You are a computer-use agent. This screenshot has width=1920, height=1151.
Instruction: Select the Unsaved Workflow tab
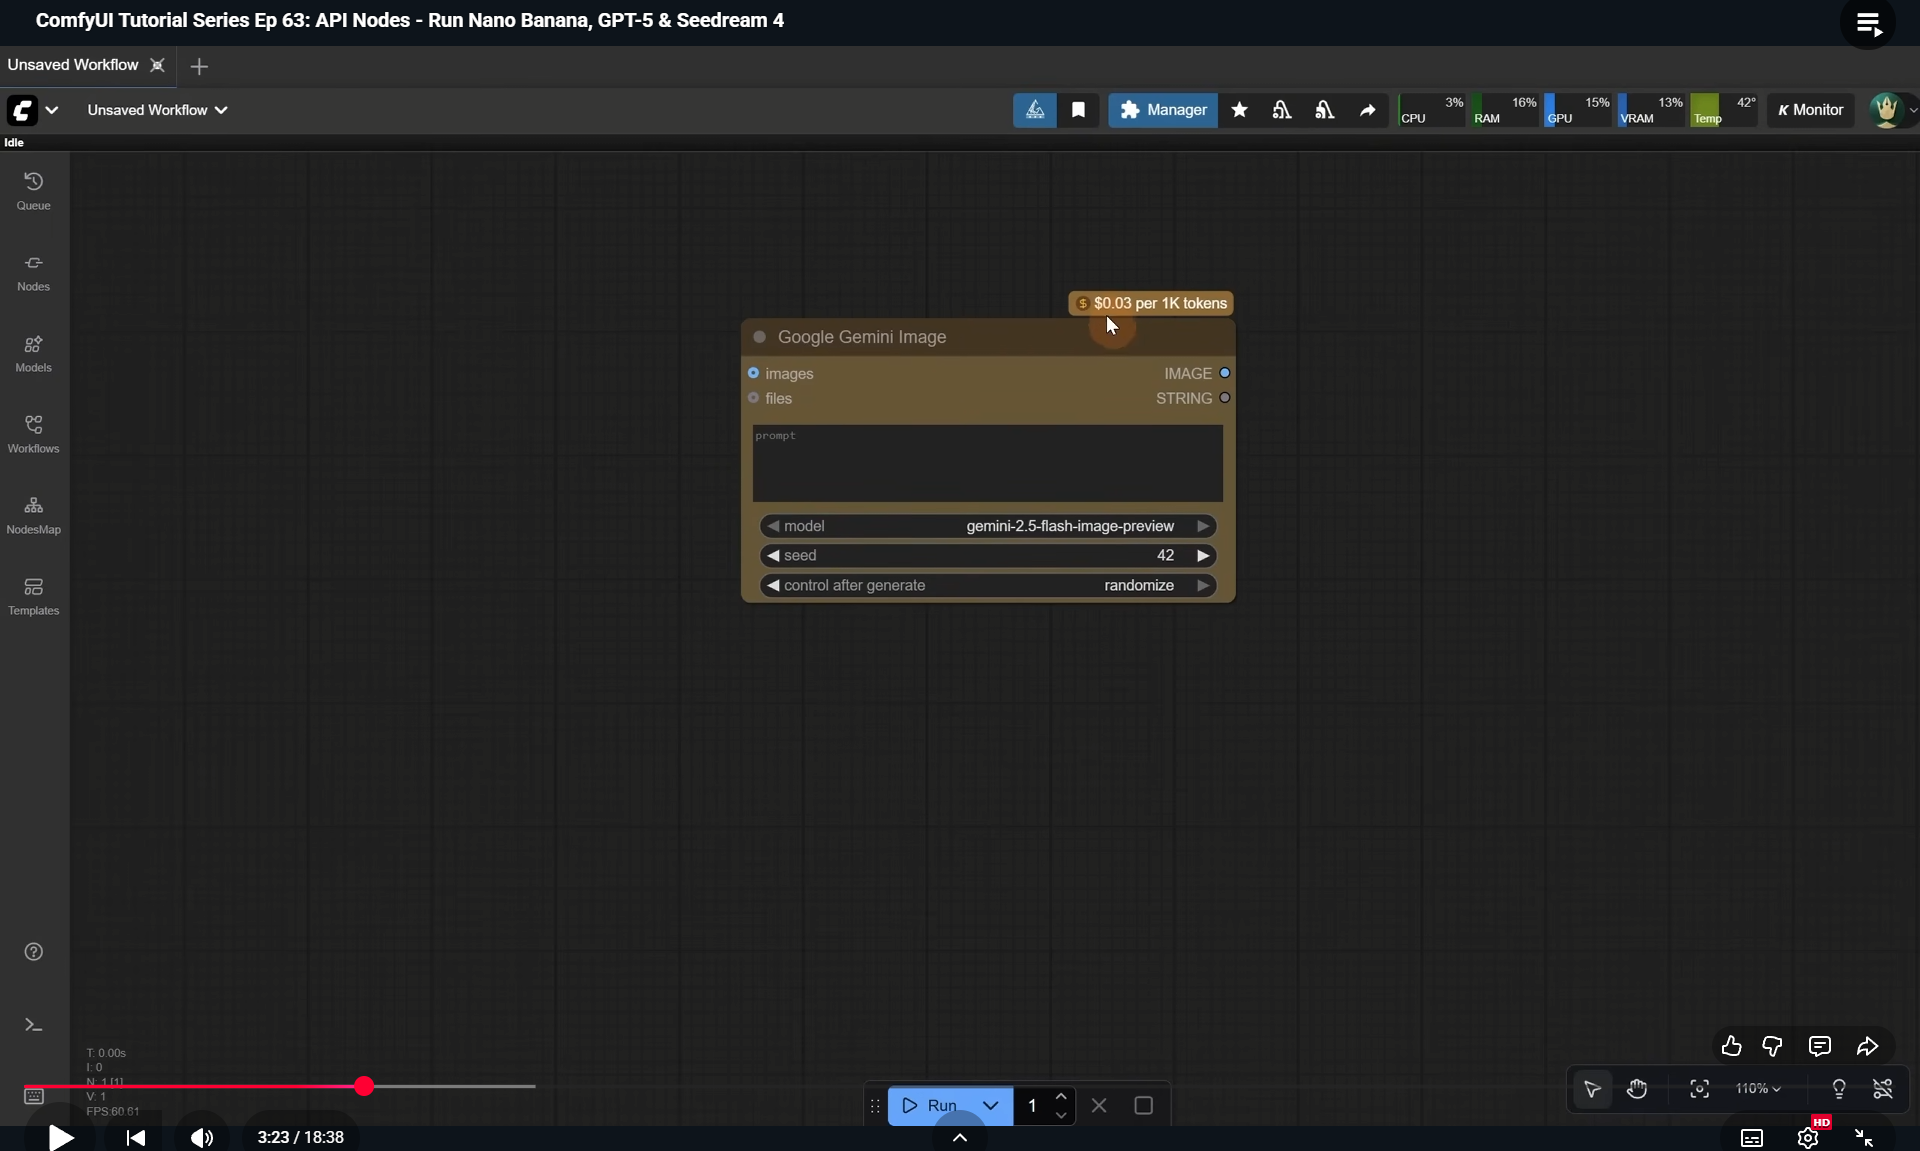point(73,65)
